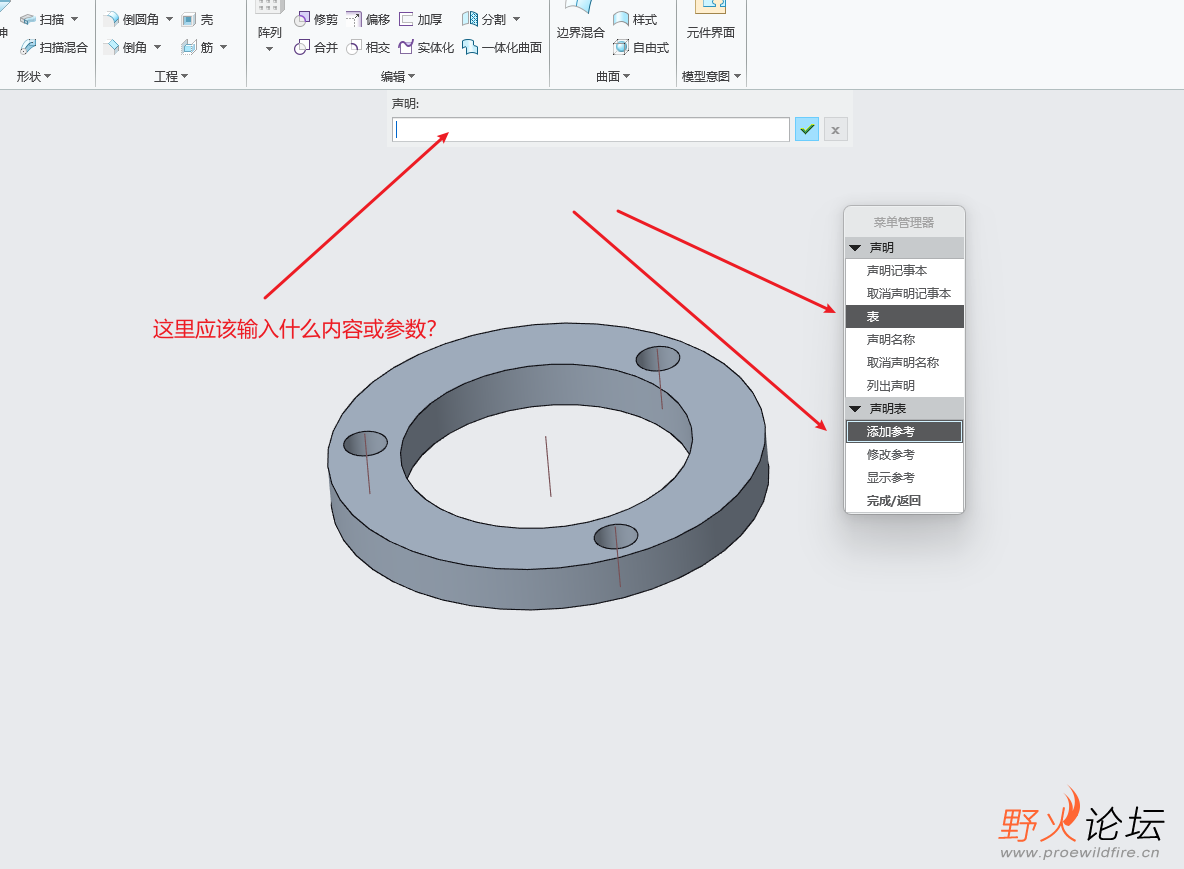Click the 声明 text input field
Screen dimensions: 1184x869
[590, 130]
